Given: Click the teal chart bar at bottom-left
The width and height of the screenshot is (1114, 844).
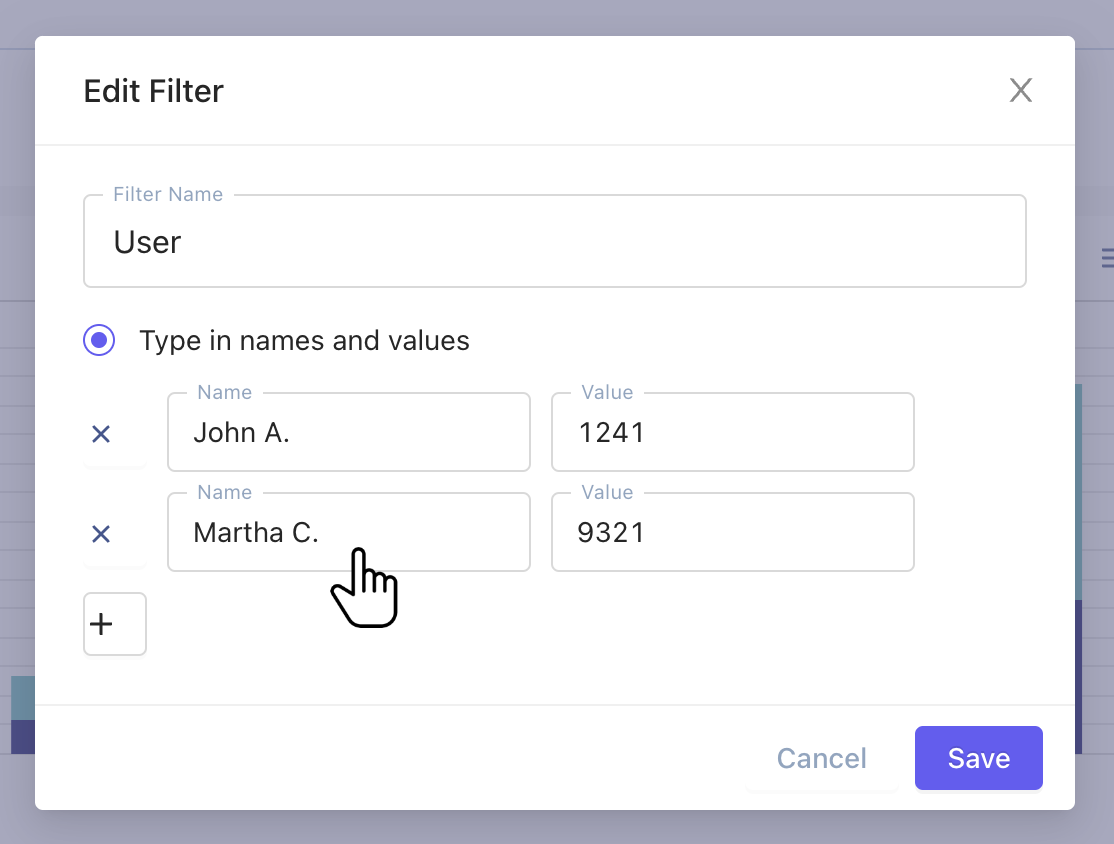Looking at the screenshot, I should [x=22, y=697].
